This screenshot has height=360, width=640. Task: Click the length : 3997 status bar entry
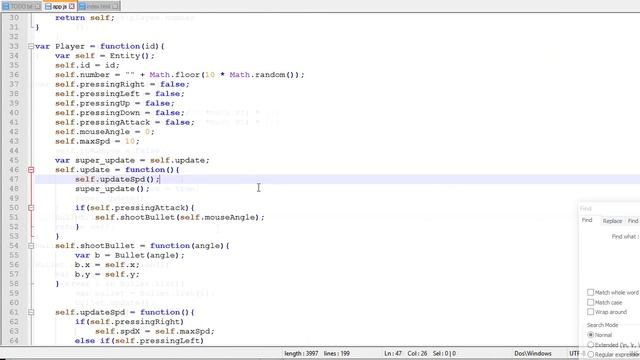pos(301,353)
